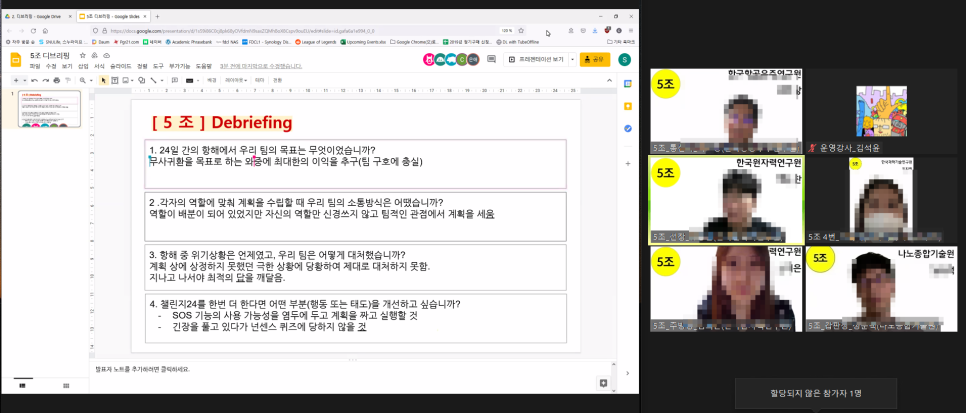Open the 레이아웃 layout dropdown

(x=236, y=80)
